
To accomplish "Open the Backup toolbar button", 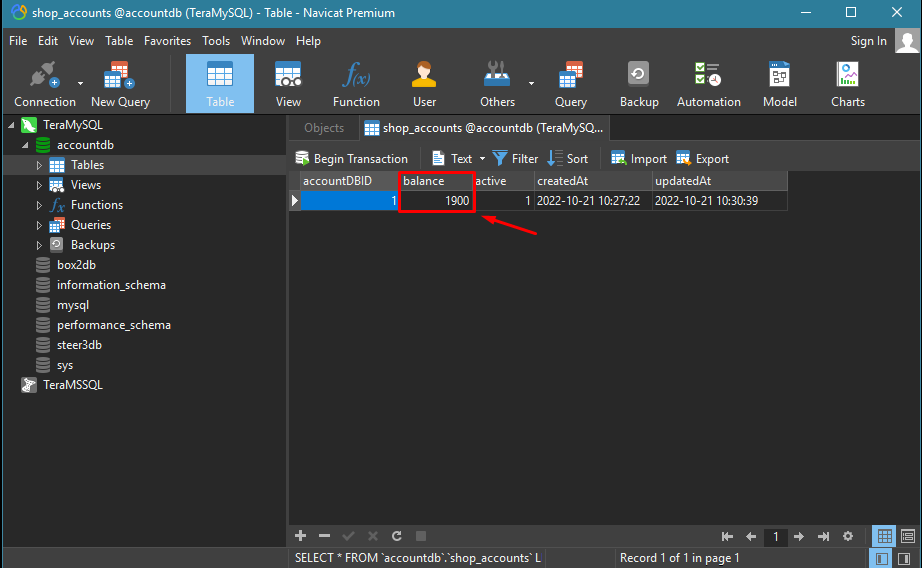I will [639, 84].
